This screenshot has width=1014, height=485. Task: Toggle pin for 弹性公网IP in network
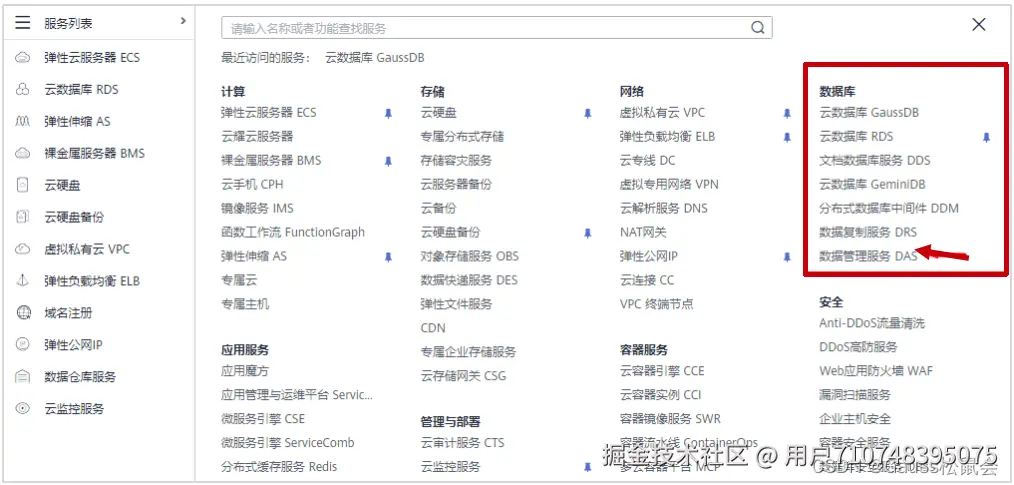click(787, 257)
